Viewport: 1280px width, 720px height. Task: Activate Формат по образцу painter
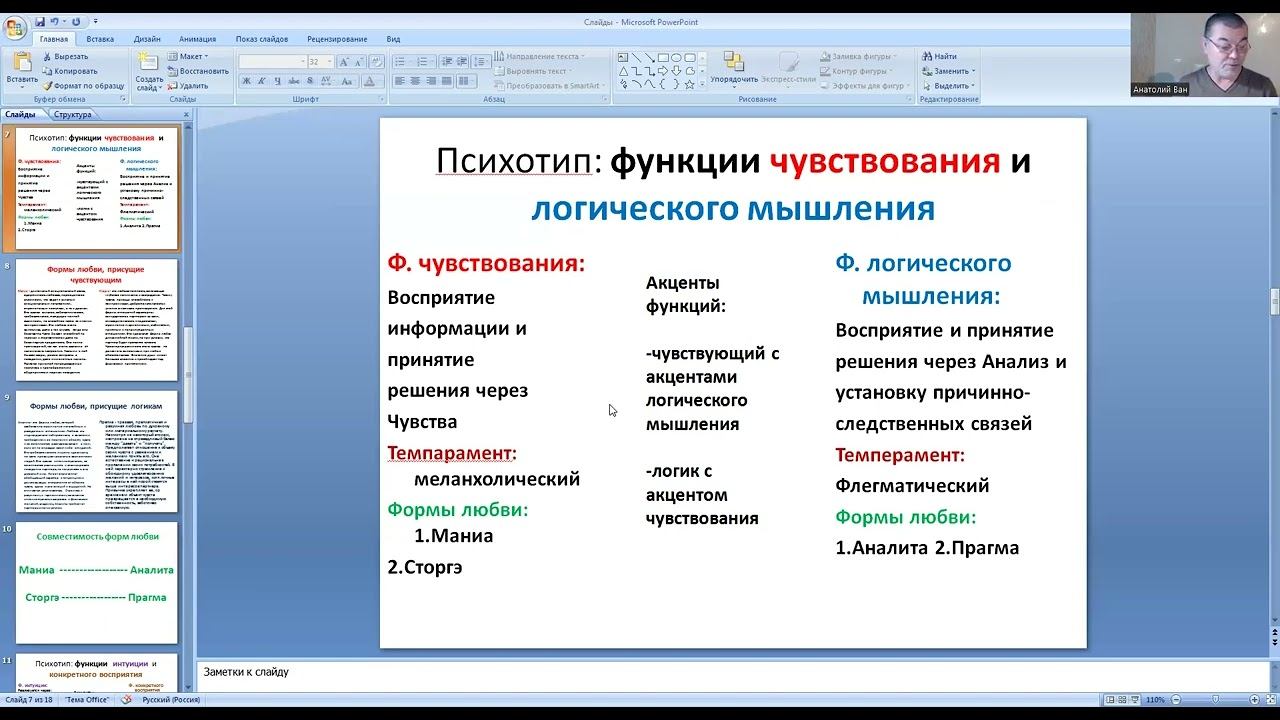(x=83, y=86)
